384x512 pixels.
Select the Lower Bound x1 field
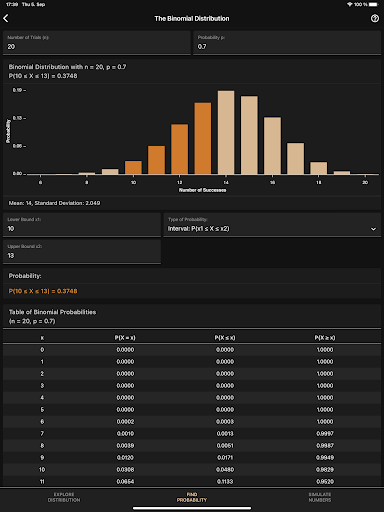click(x=82, y=225)
